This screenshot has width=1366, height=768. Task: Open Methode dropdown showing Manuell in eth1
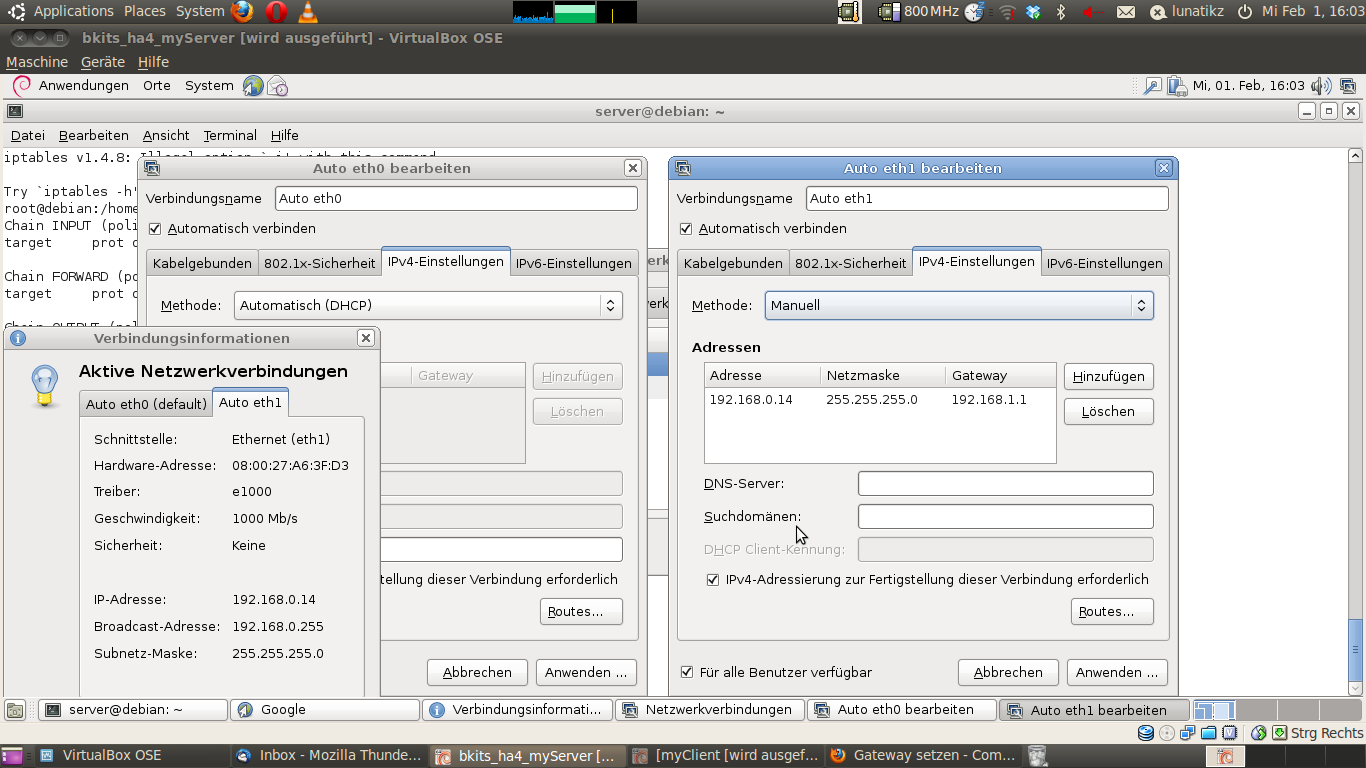tap(959, 305)
